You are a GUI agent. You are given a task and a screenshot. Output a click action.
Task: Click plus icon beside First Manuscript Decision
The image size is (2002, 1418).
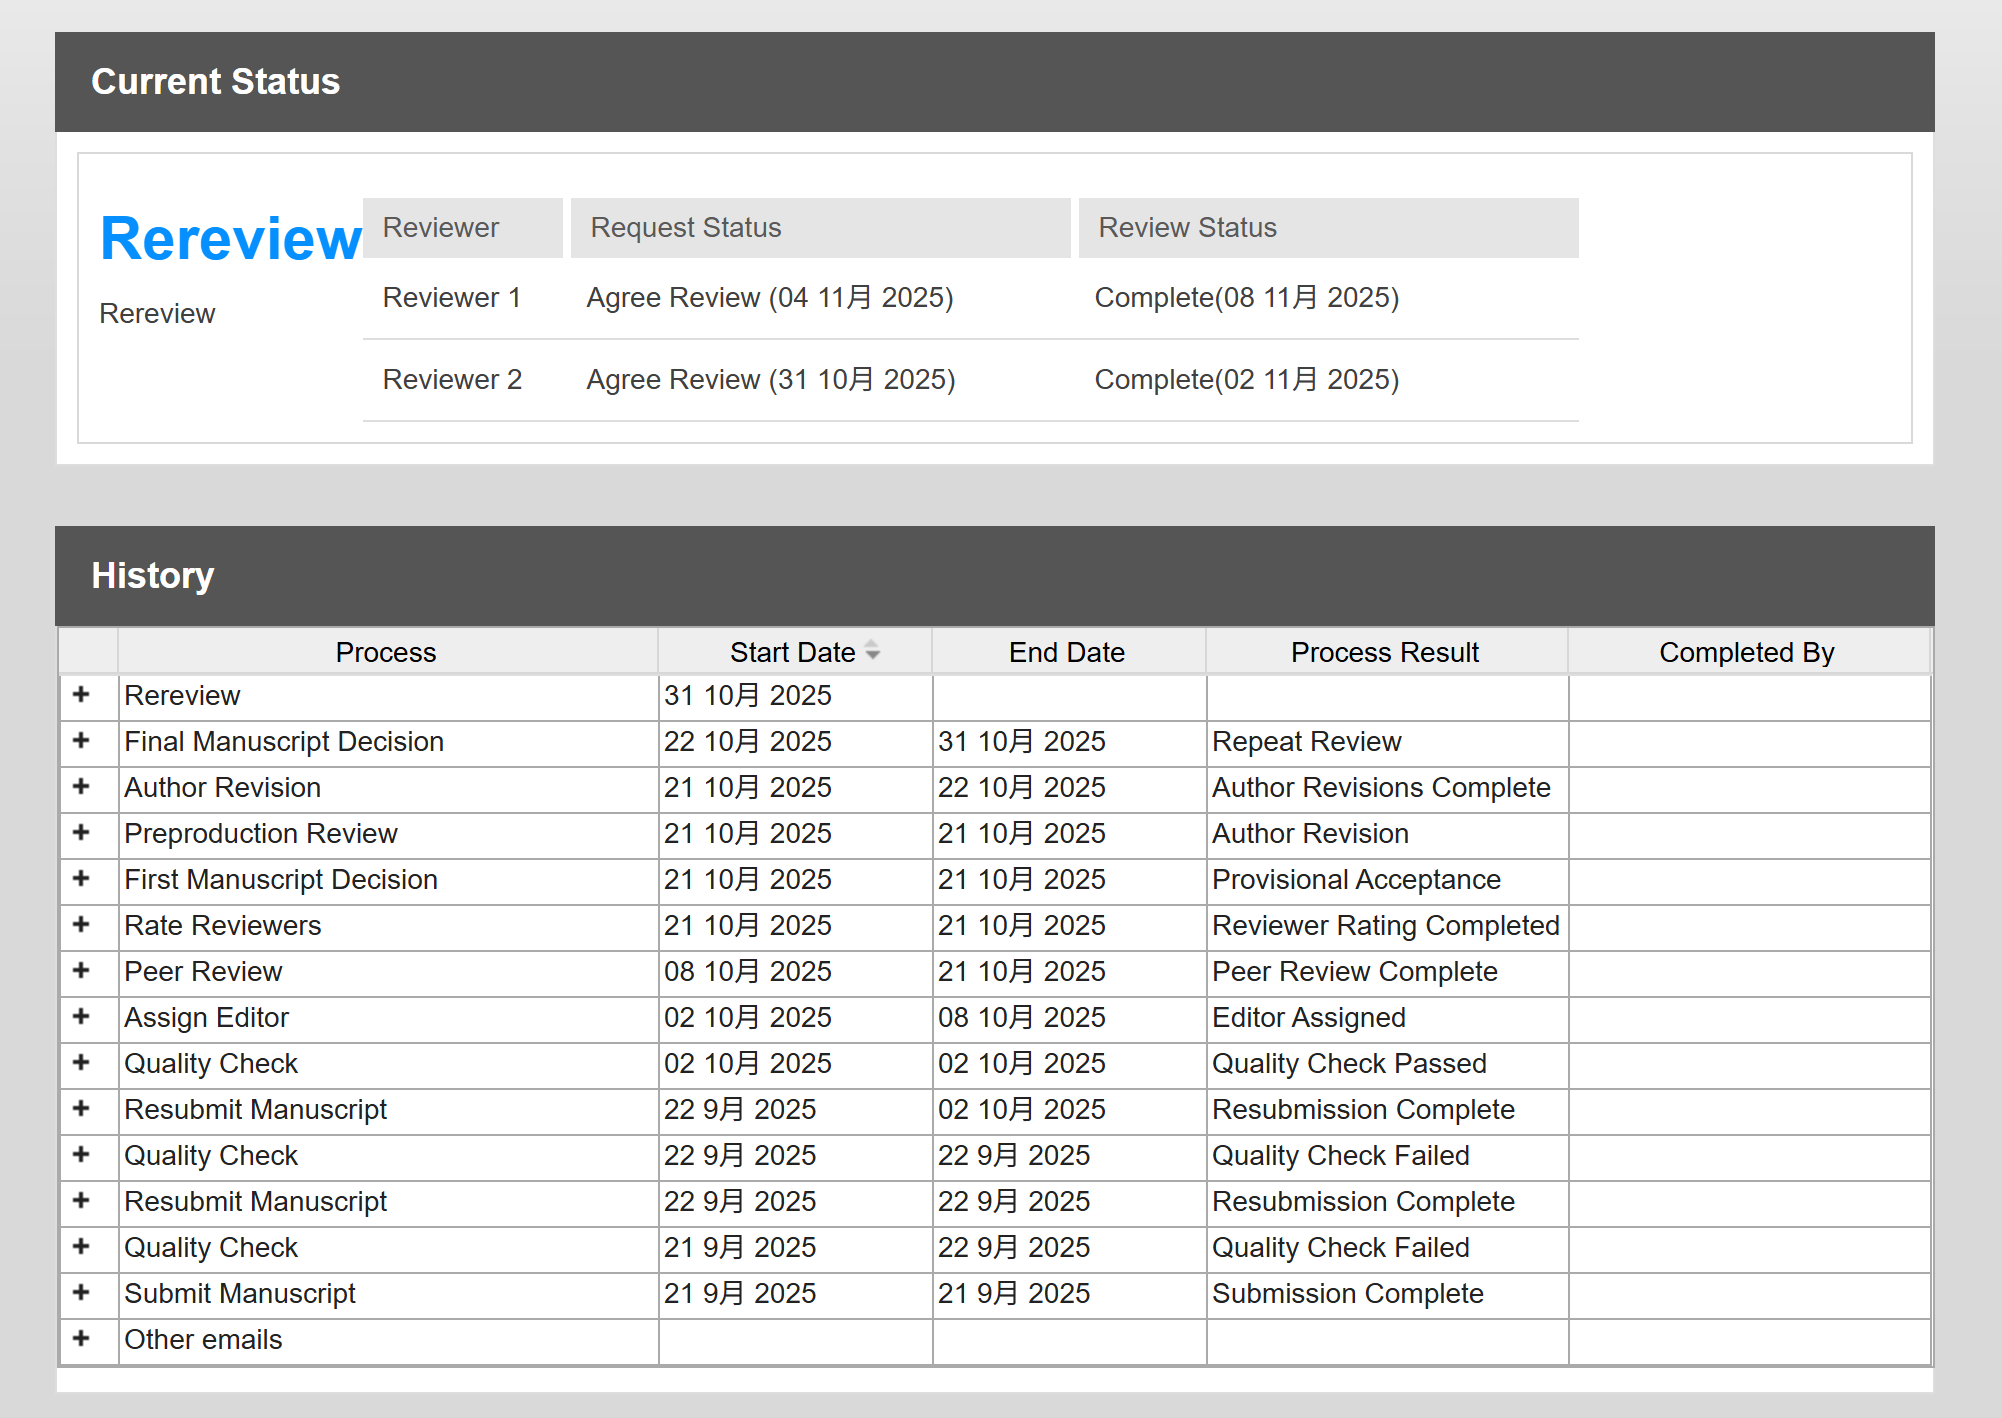coord(81,879)
